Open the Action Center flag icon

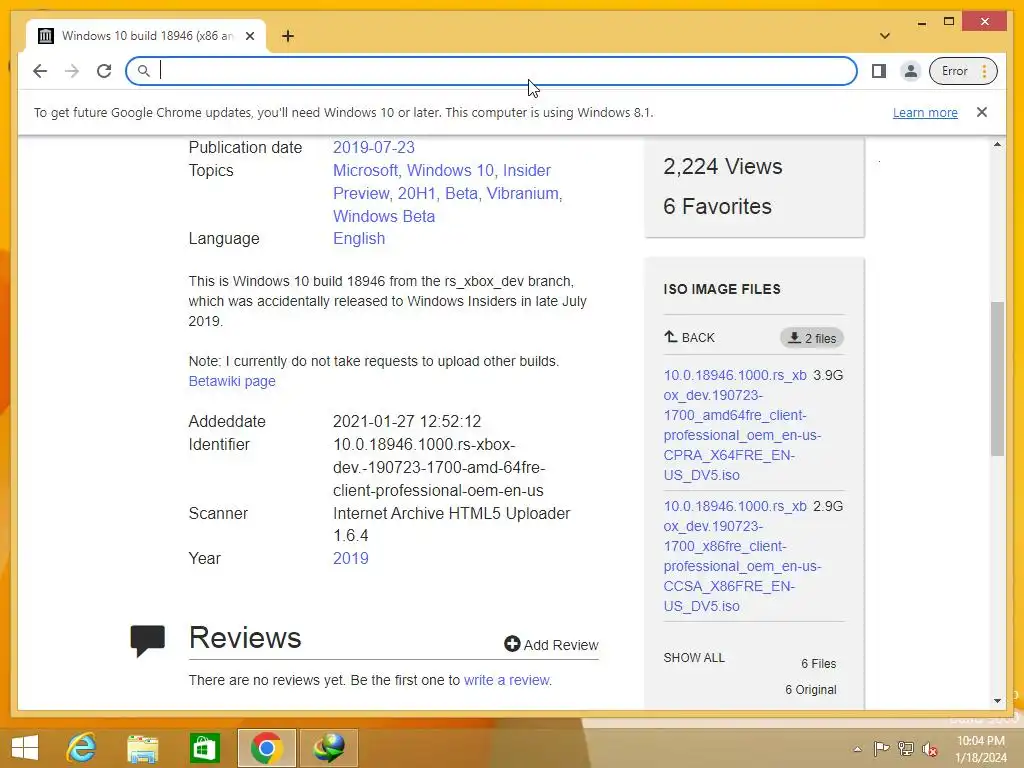pos(881,749)
